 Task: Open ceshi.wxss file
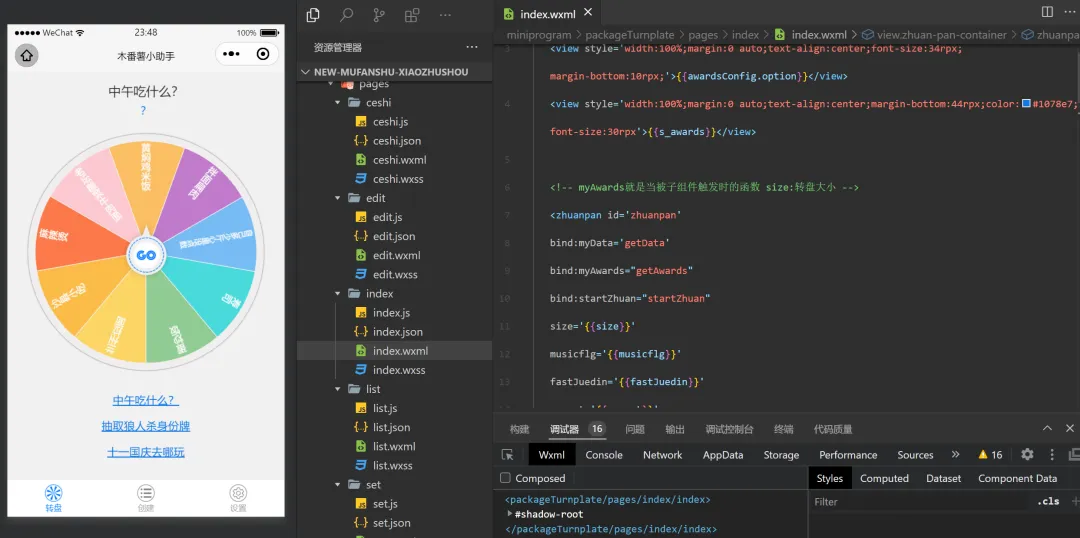click(x=398, y=179)
